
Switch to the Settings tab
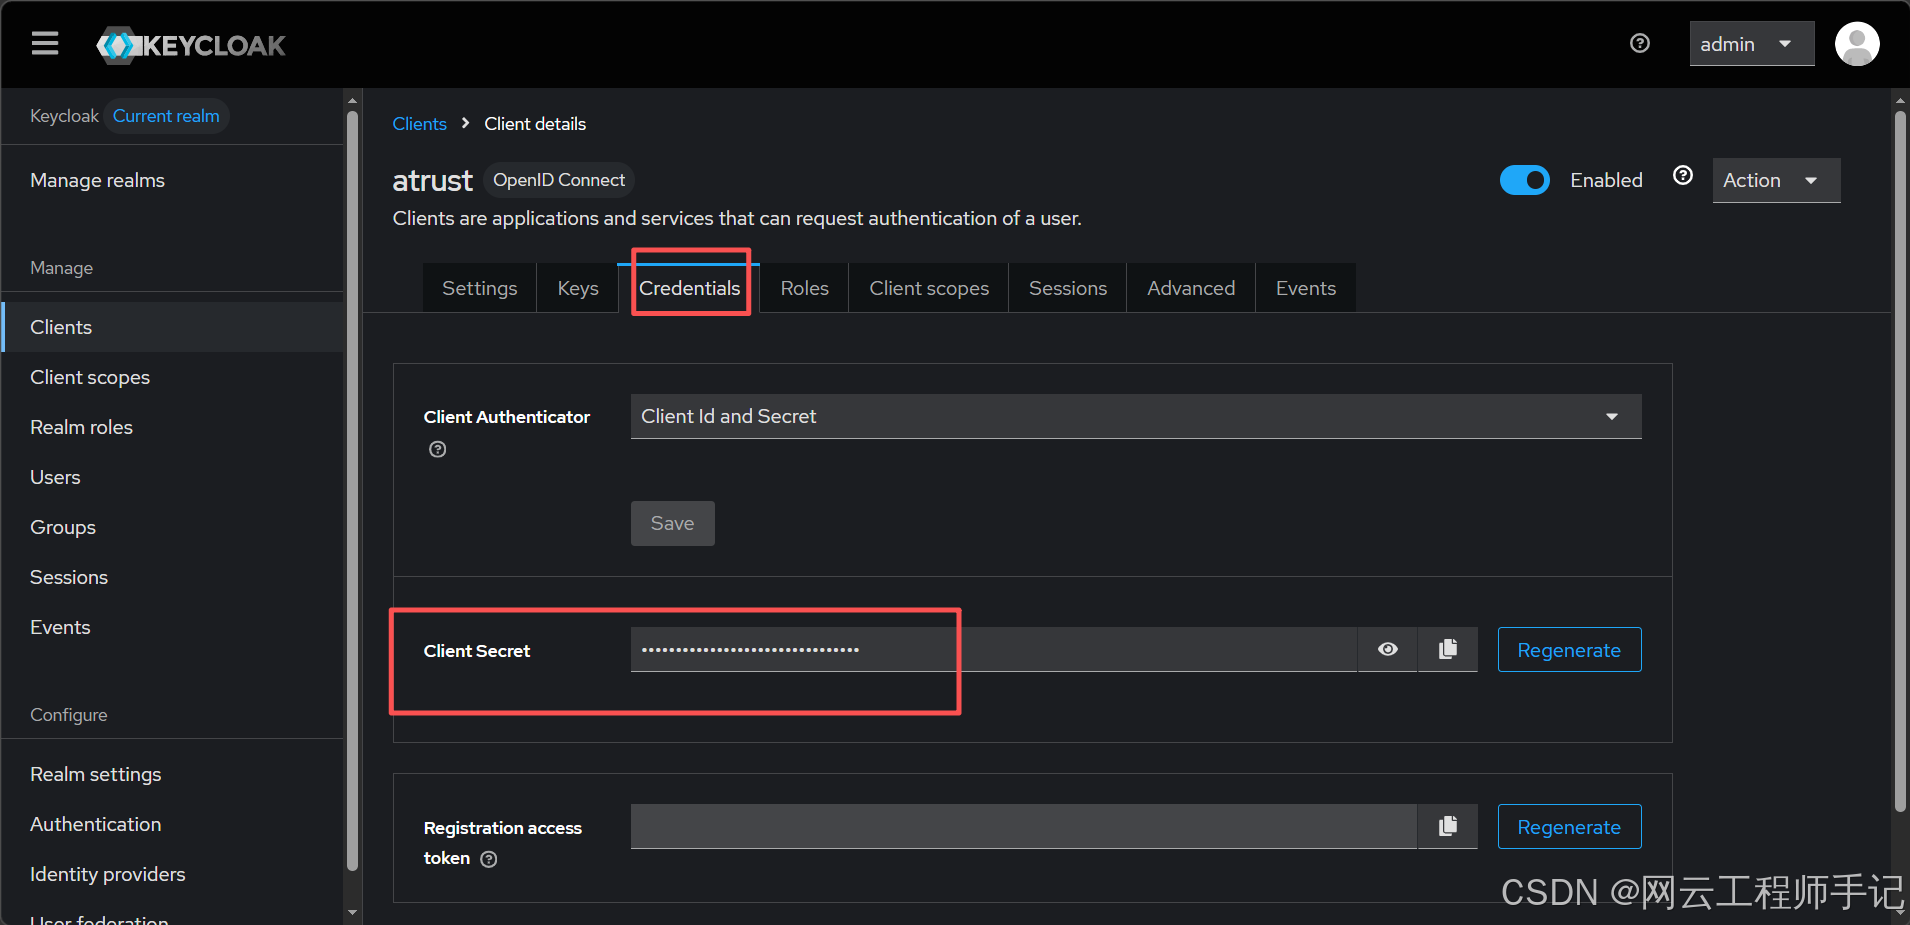click(x=479, y=288)
